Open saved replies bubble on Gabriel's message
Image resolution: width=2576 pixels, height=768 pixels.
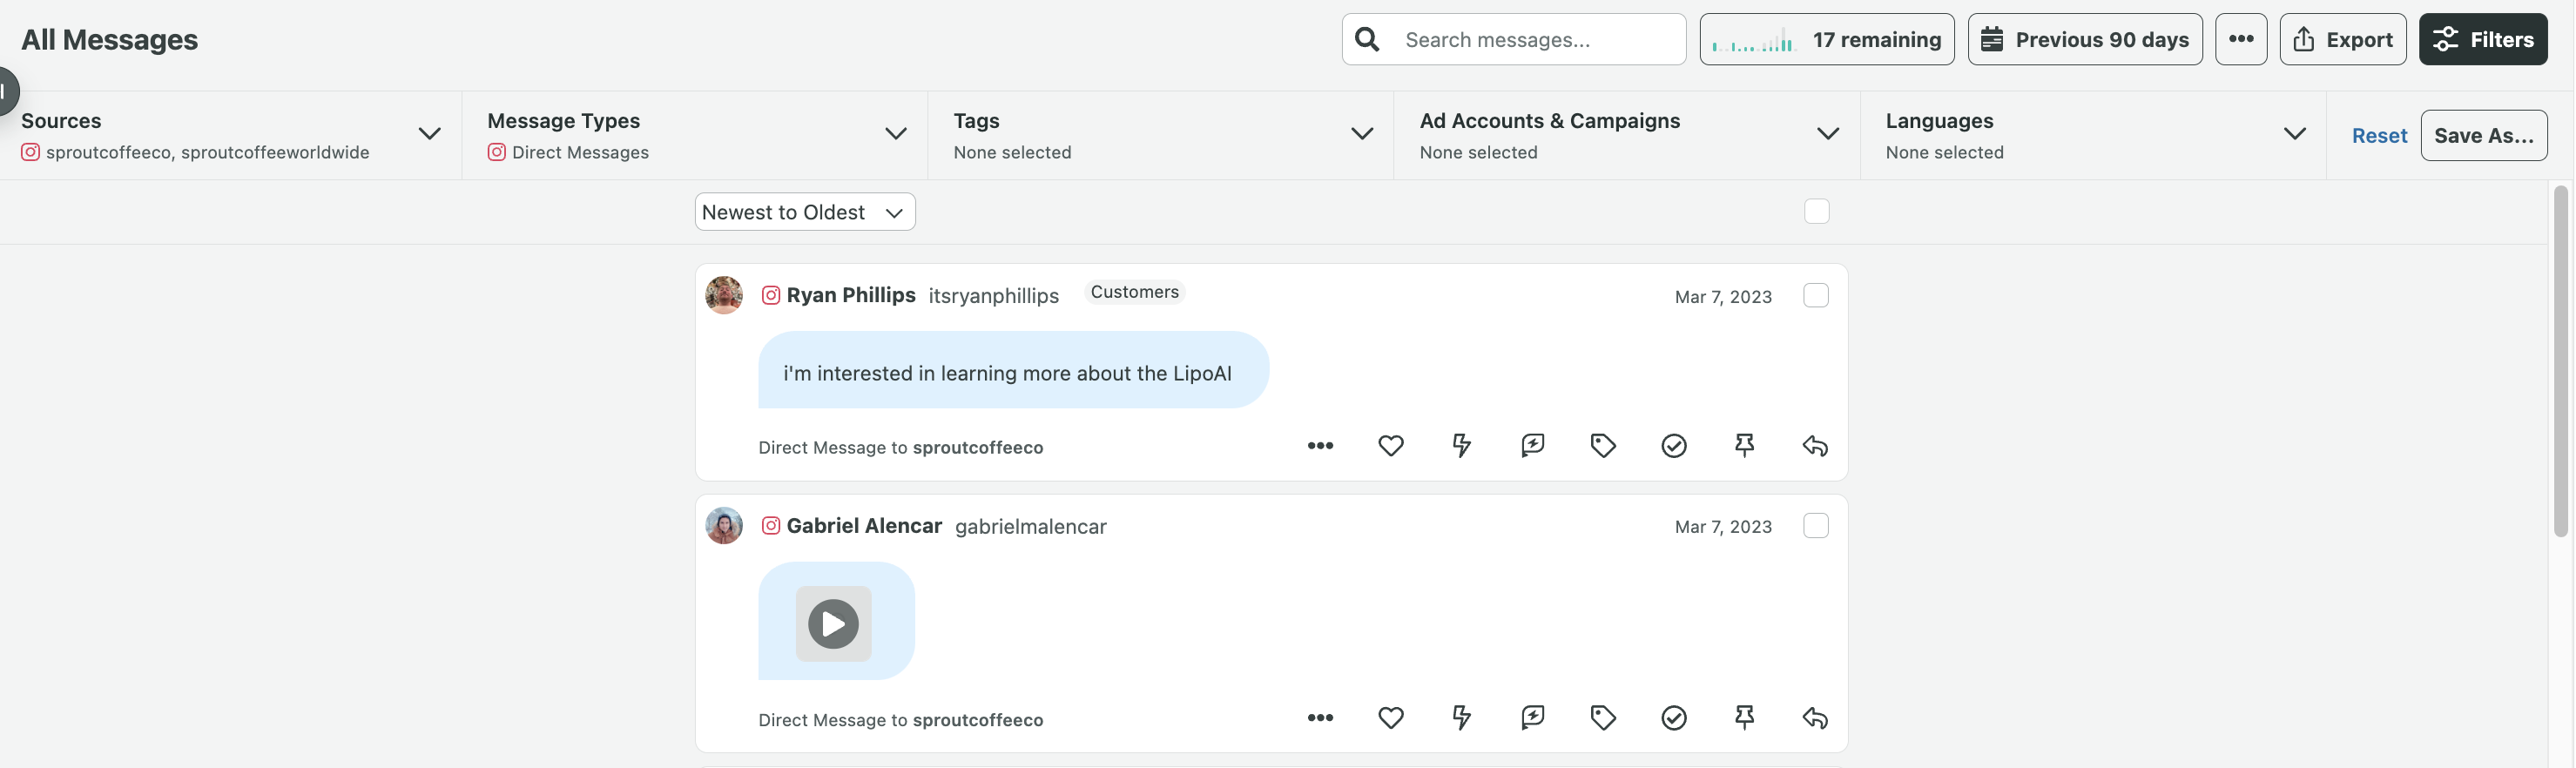pyautogui.click(x=1532, y=718)
